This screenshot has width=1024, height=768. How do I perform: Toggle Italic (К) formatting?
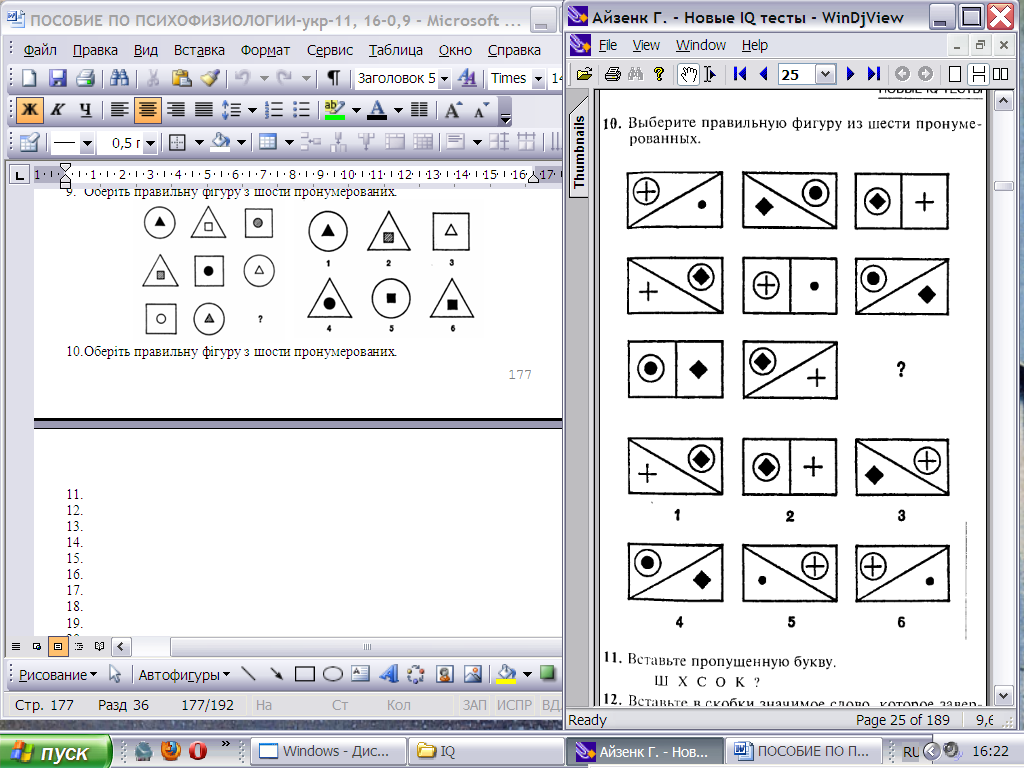(57, 110)
